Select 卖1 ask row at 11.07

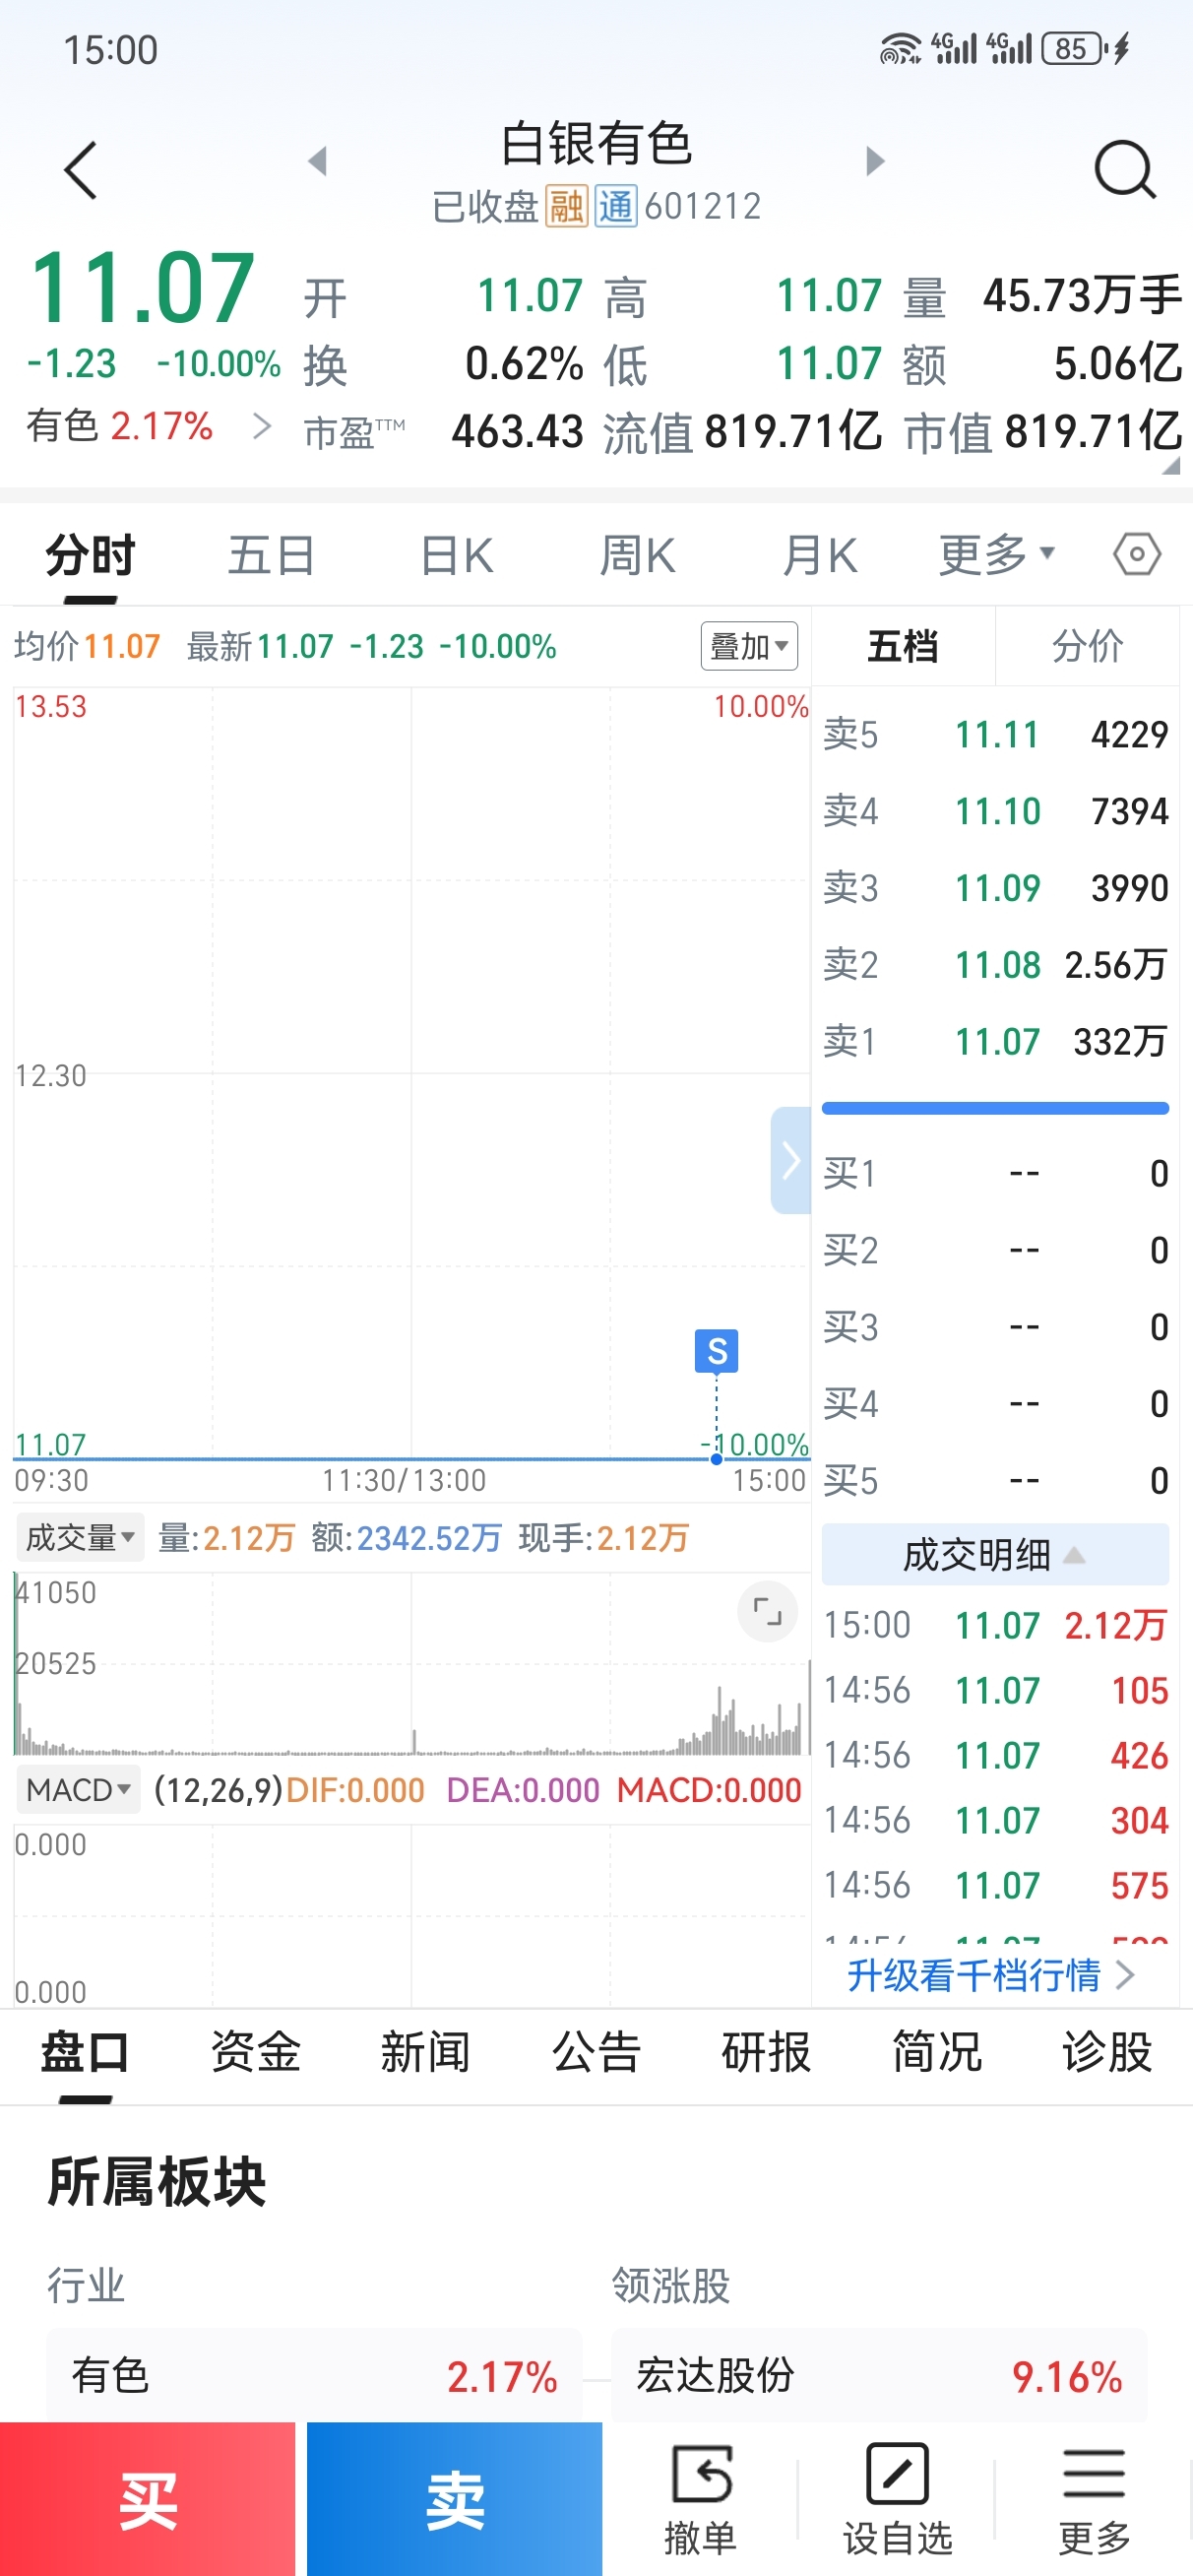coord(995,1041)
